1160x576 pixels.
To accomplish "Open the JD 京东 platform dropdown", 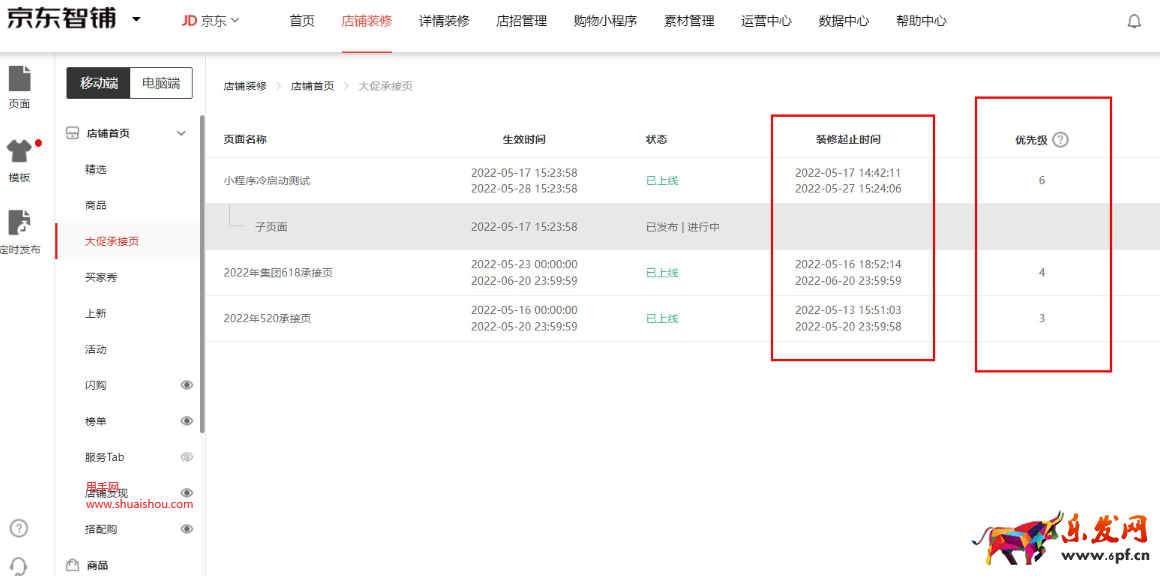I will pyautogui.click(x=211, y=21).
